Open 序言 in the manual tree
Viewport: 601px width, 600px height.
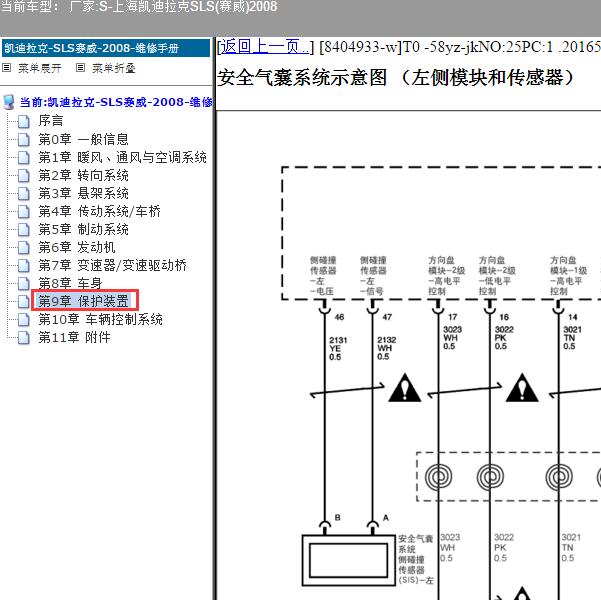(x=51, y=121)
